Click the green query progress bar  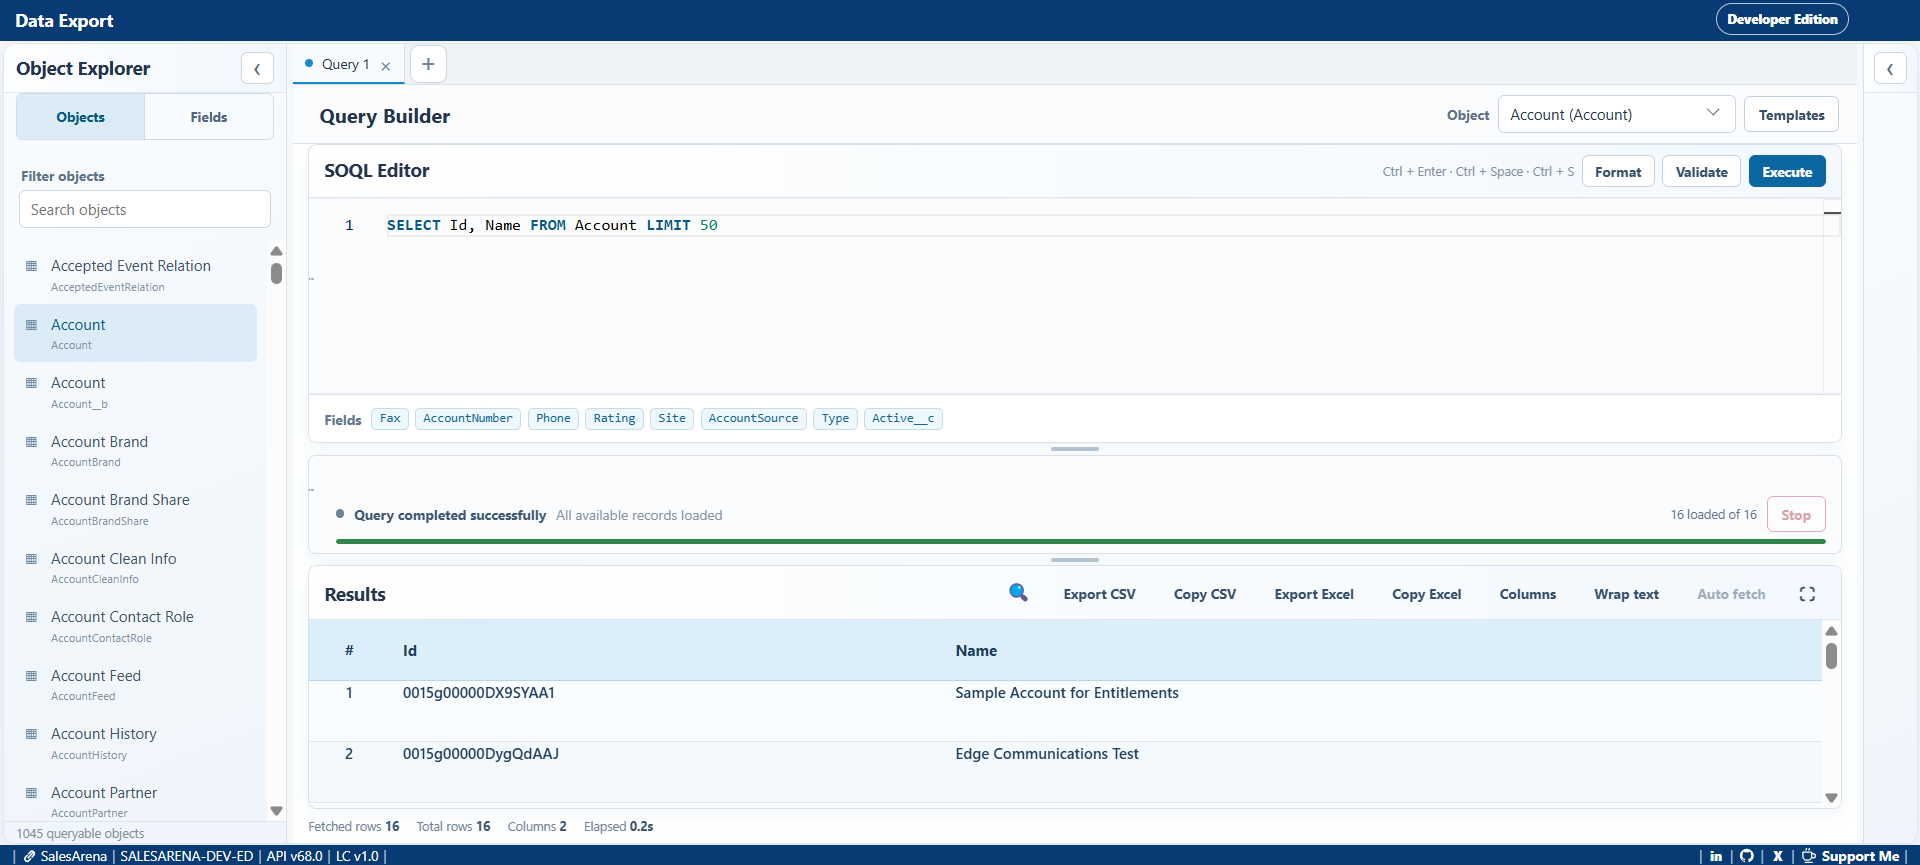click(1081, 541)
